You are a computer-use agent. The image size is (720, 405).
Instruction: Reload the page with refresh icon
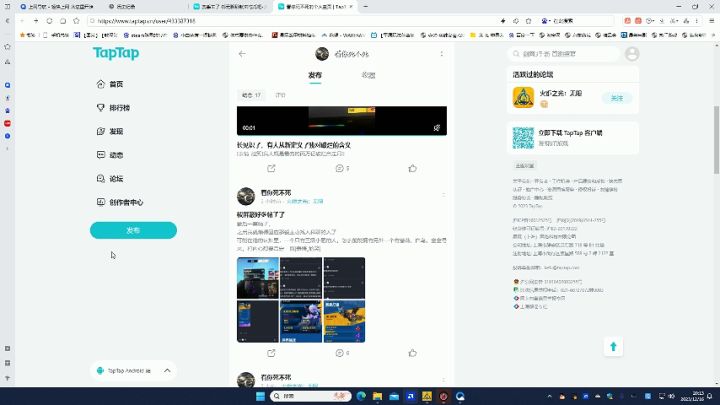[x=50, y=21]
